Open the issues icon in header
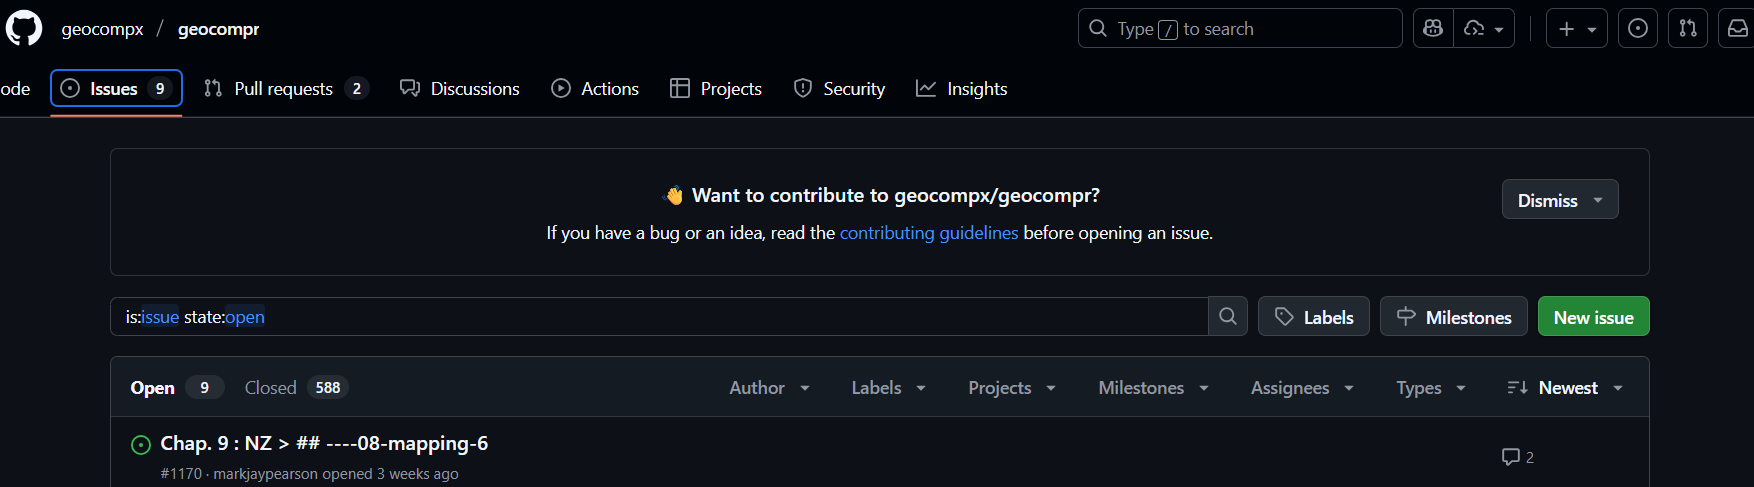Image resolution: width=1754 pixels, height=487 pixels. (1638, 29)
